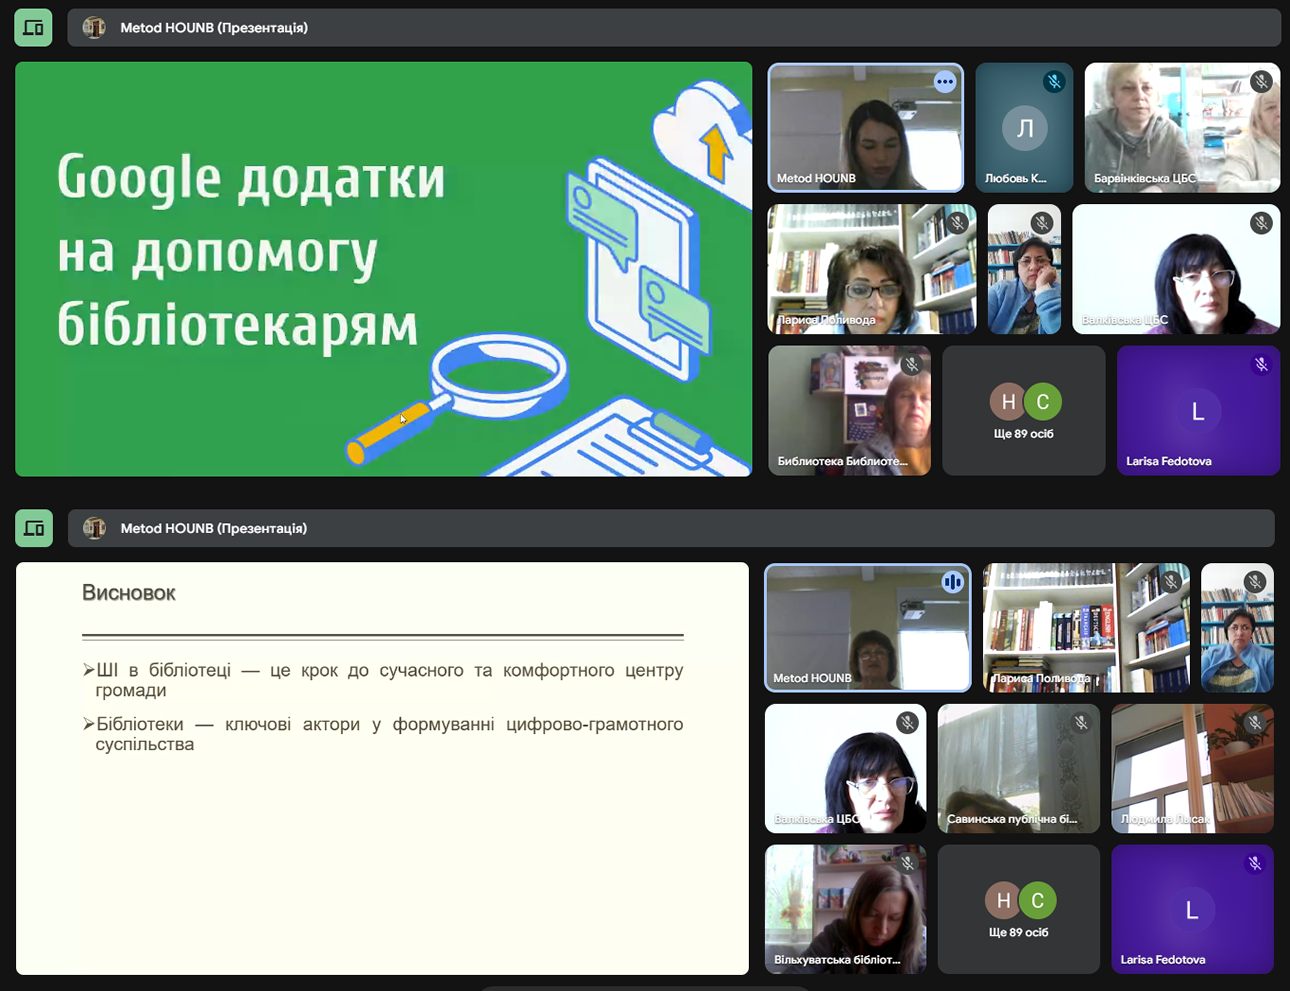Select the Вільхуватська бібліот... video tile

tap(846, 910)
